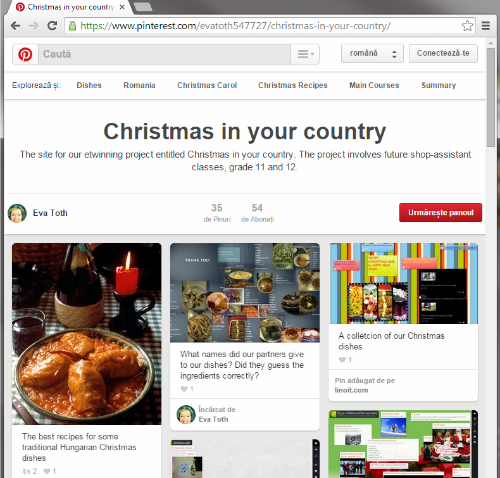Reload the page with refresh icon

click(x=52, y=26)
